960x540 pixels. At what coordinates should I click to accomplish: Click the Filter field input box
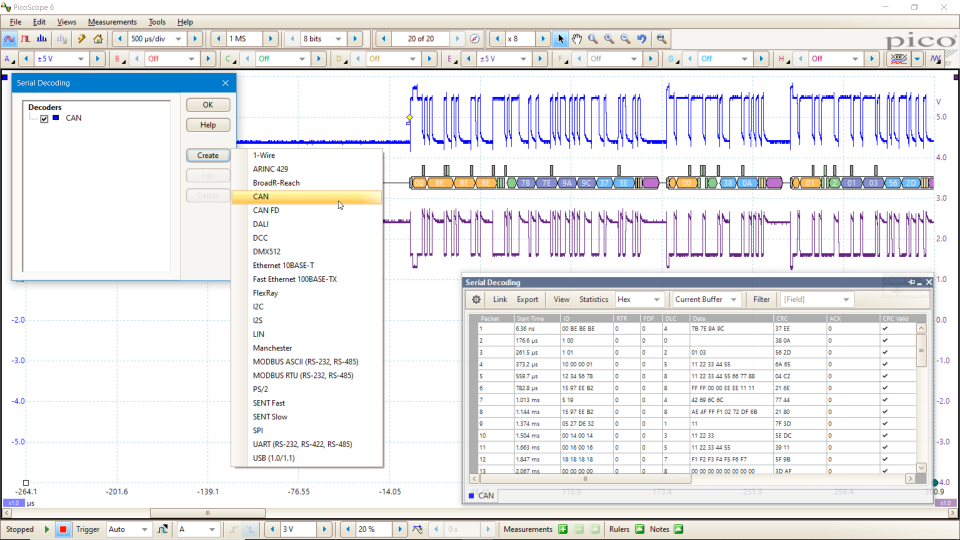click(817, 299)
